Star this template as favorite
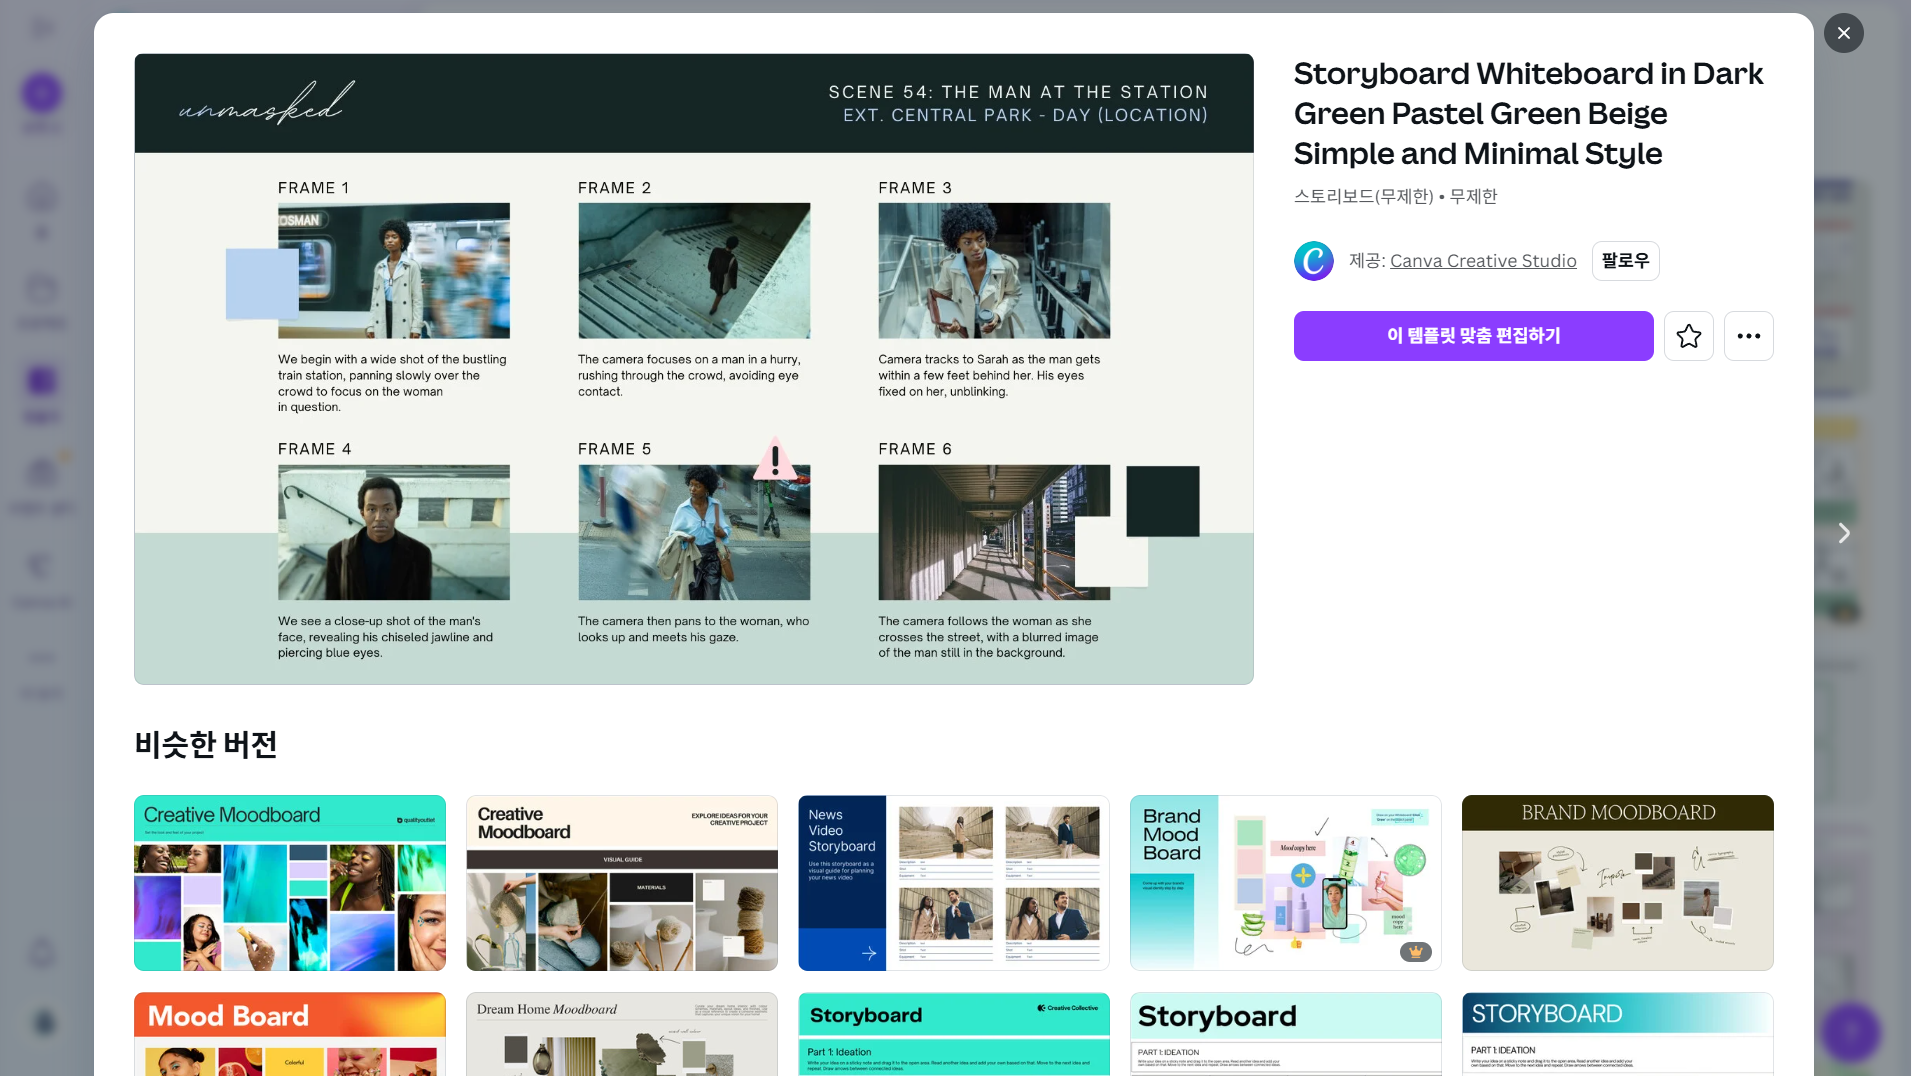1912x1076 pixels. click(x=1688, y=336)
